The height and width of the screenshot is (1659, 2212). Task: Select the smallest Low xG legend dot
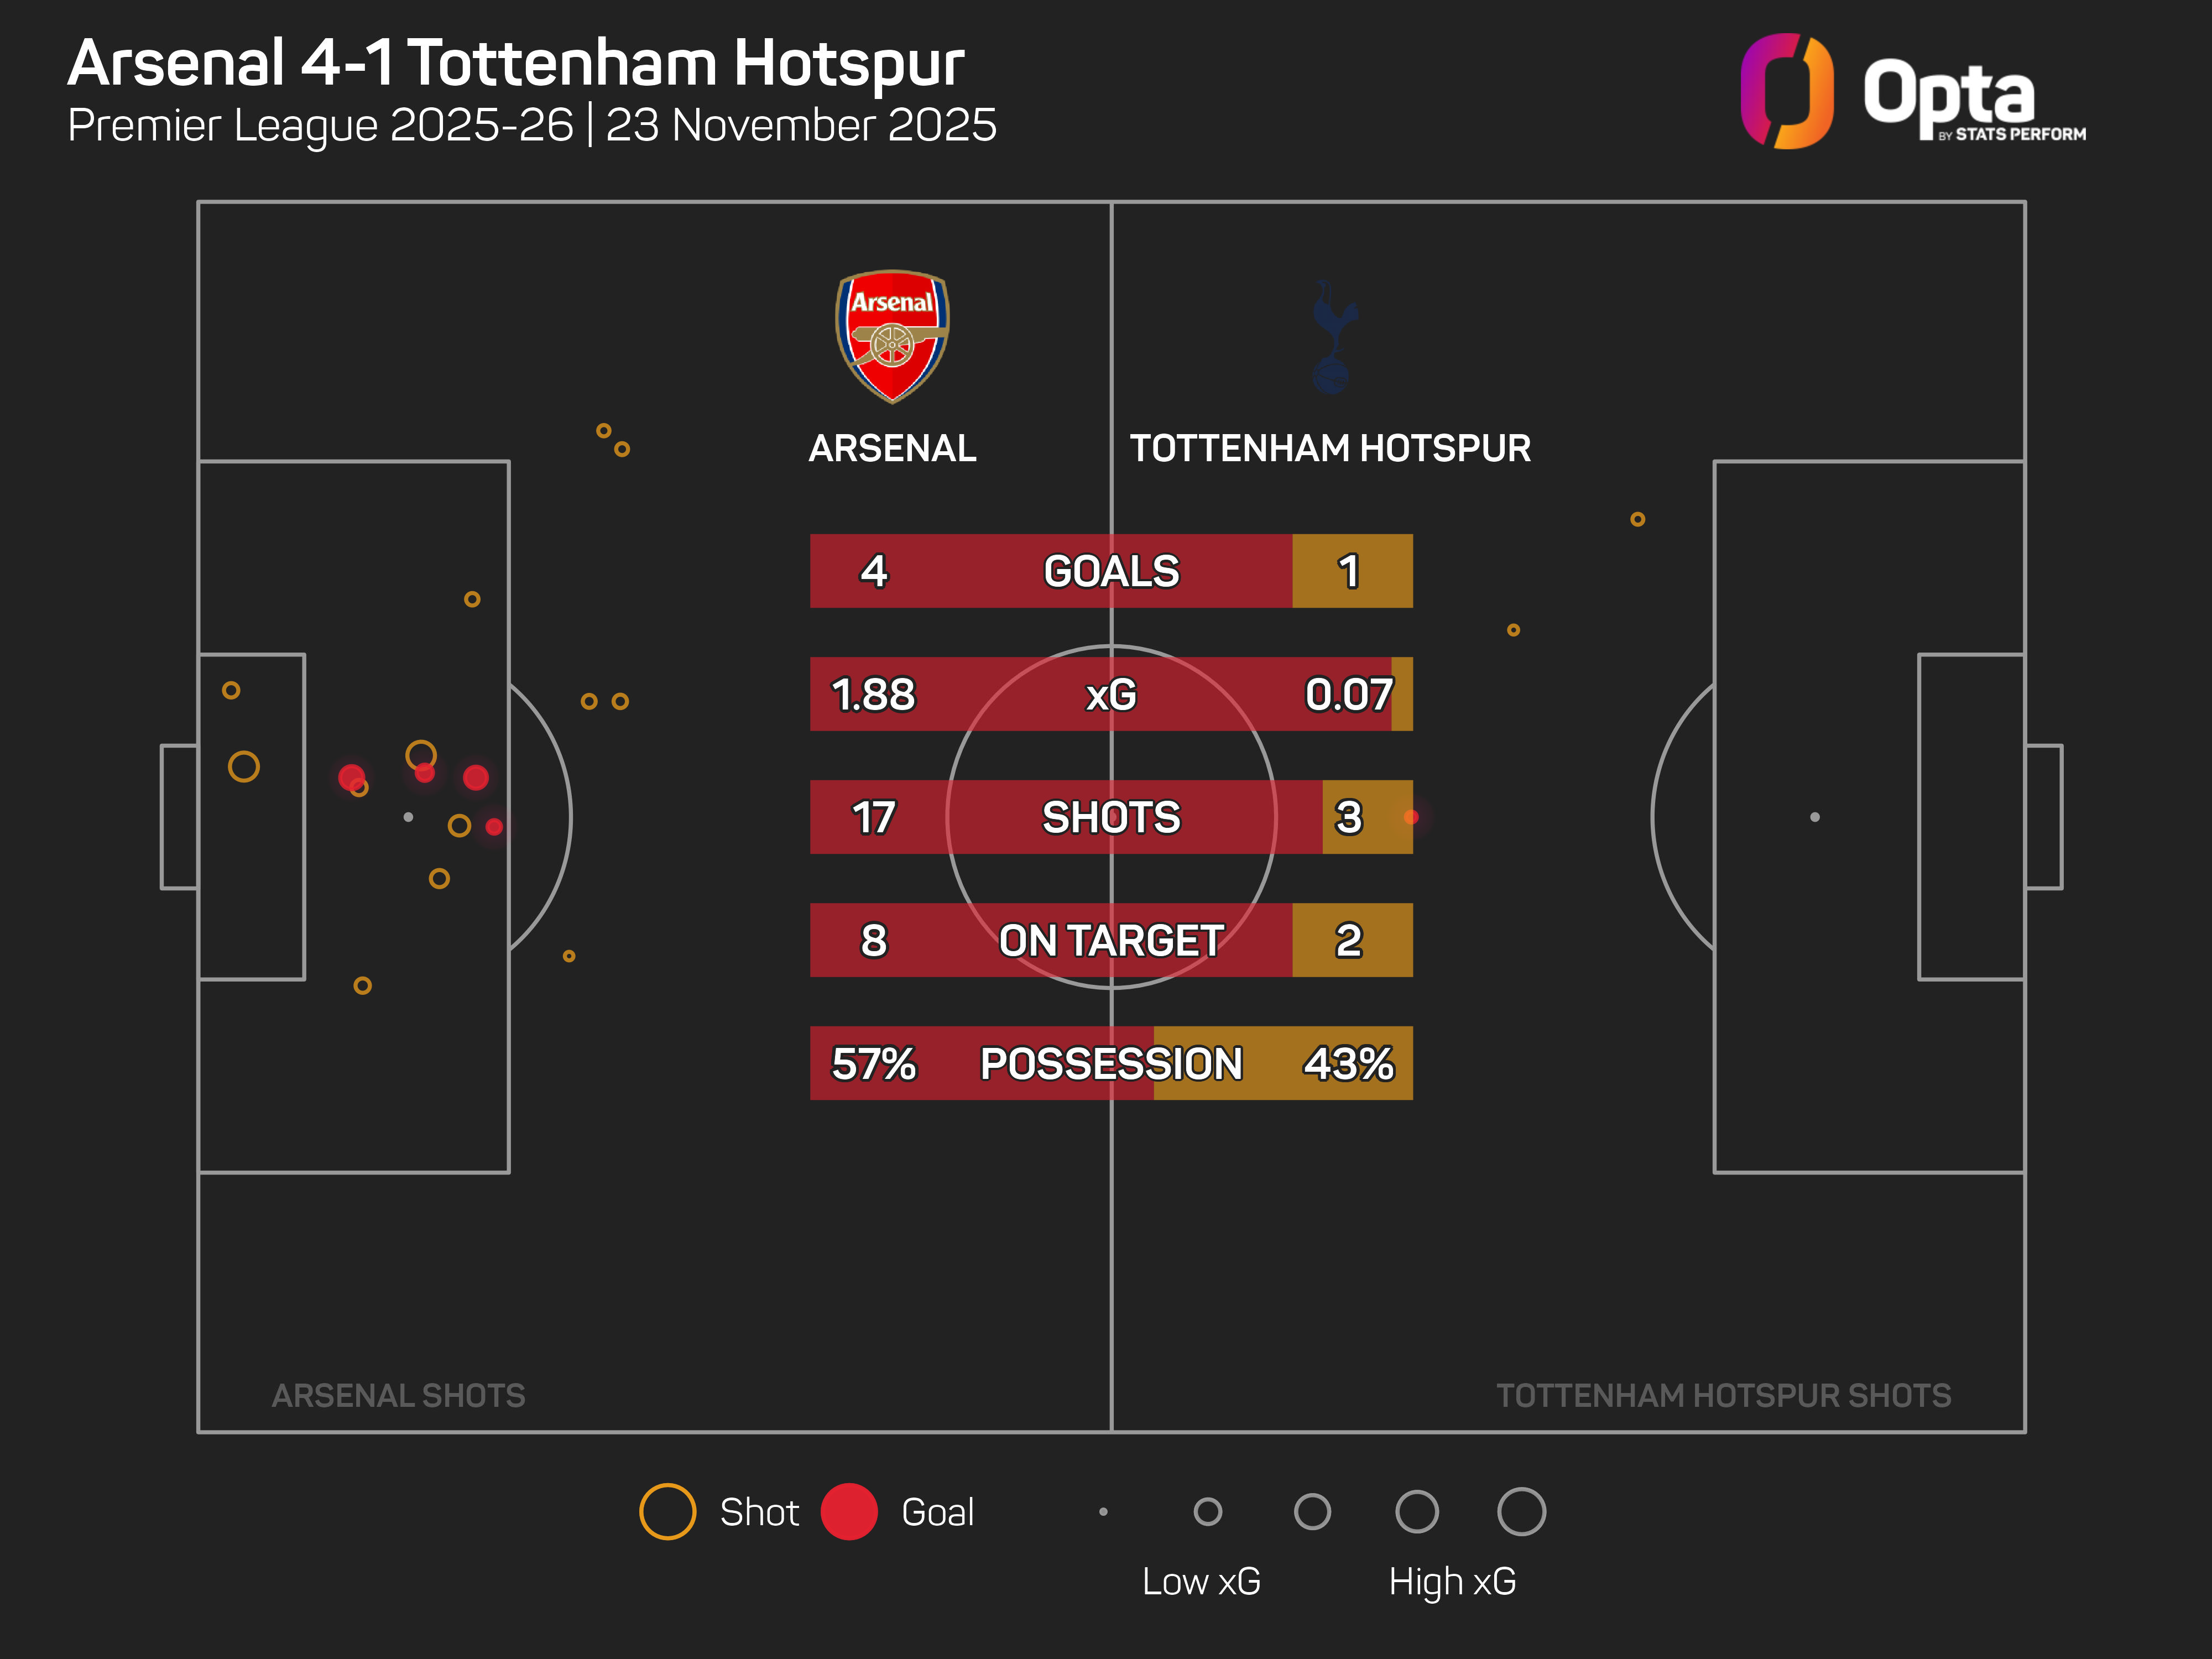click(1103, 1512)
